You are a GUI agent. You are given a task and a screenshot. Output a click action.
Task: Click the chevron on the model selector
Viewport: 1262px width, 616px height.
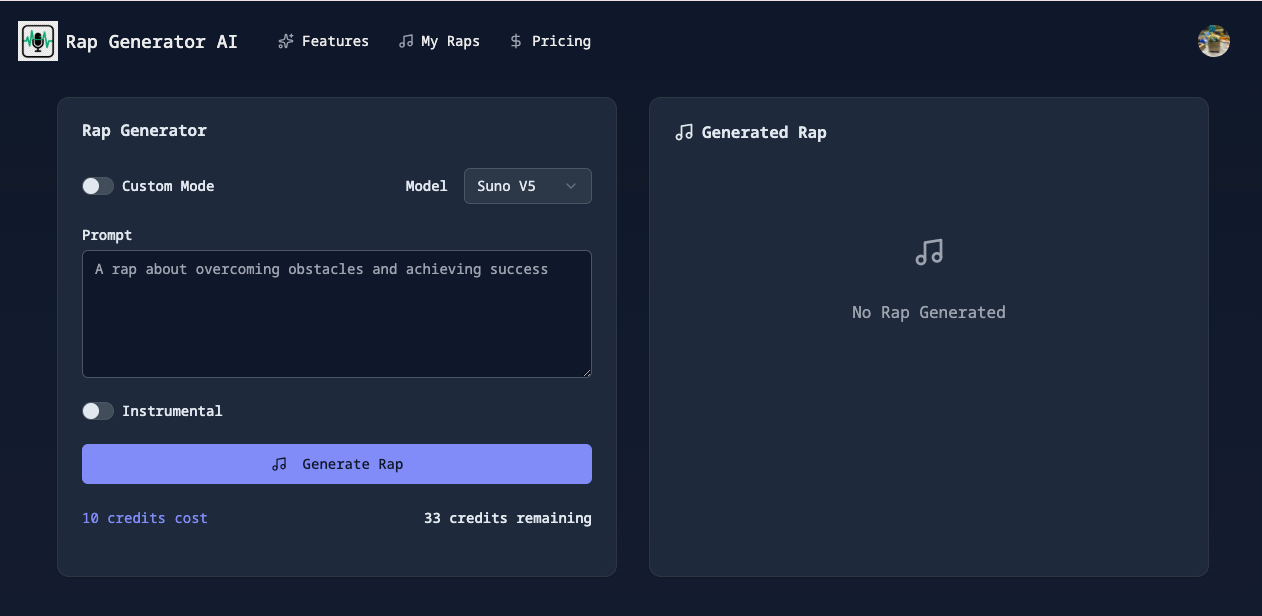pos(571,186)
